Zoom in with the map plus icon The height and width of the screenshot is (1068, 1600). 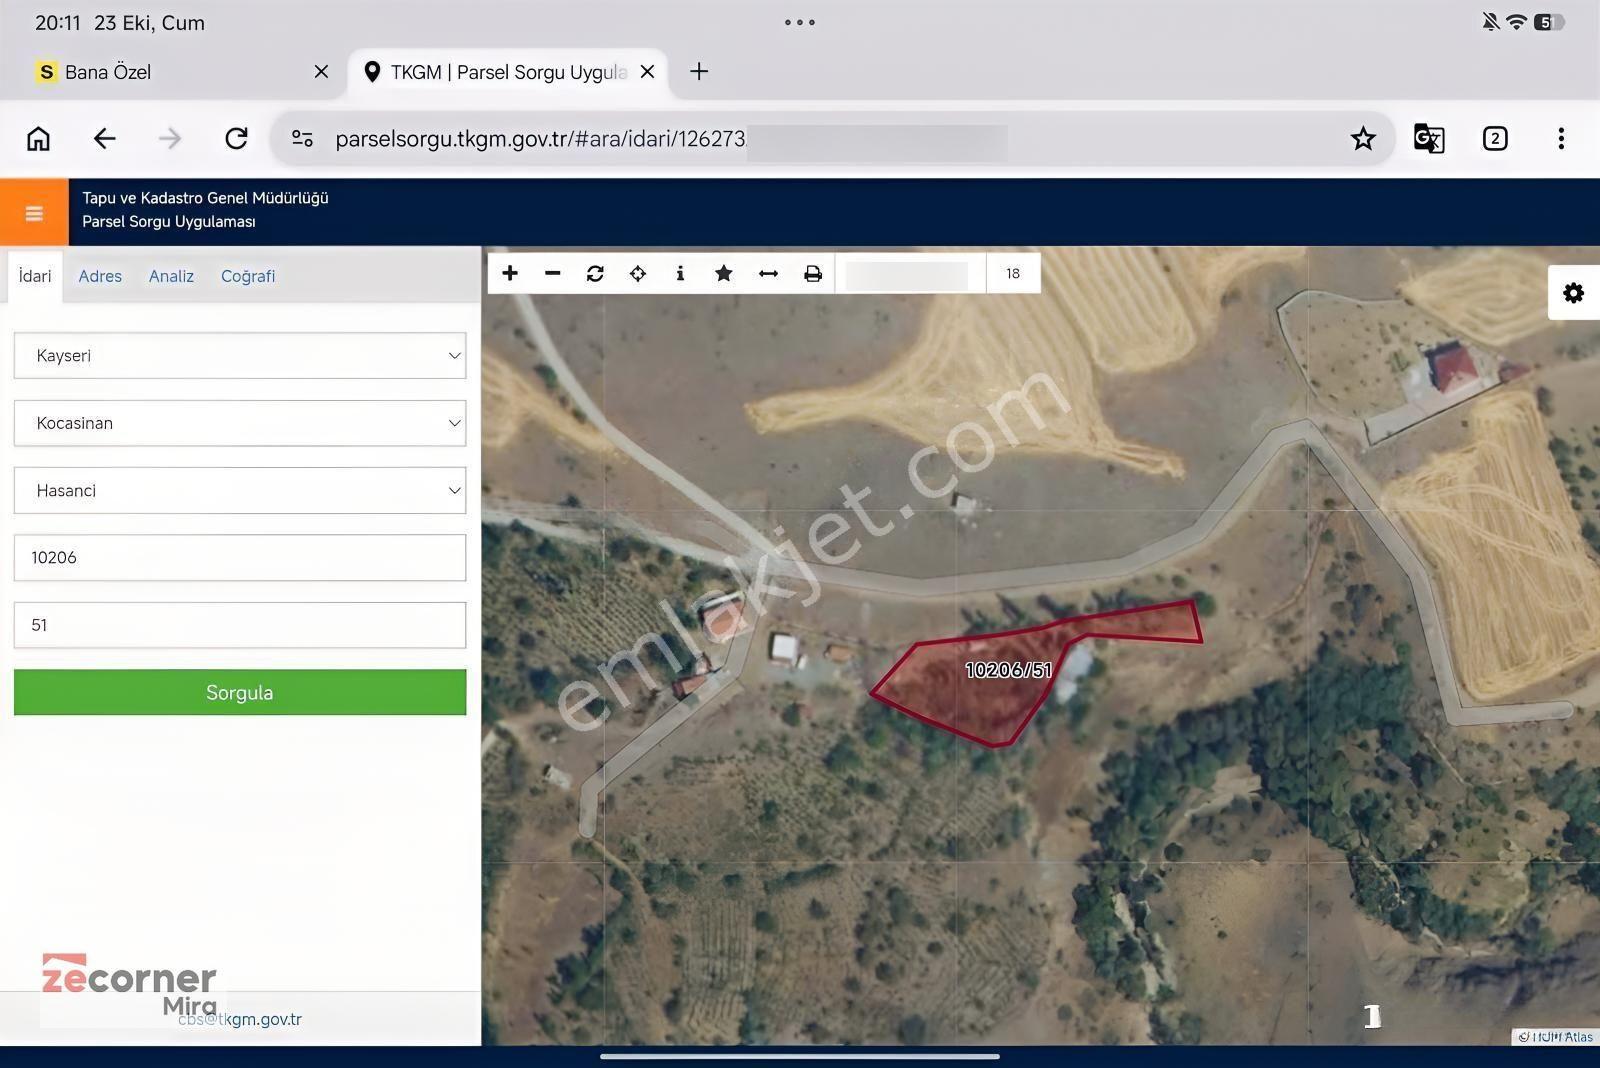pyautogui.click(x=510, y=273)
